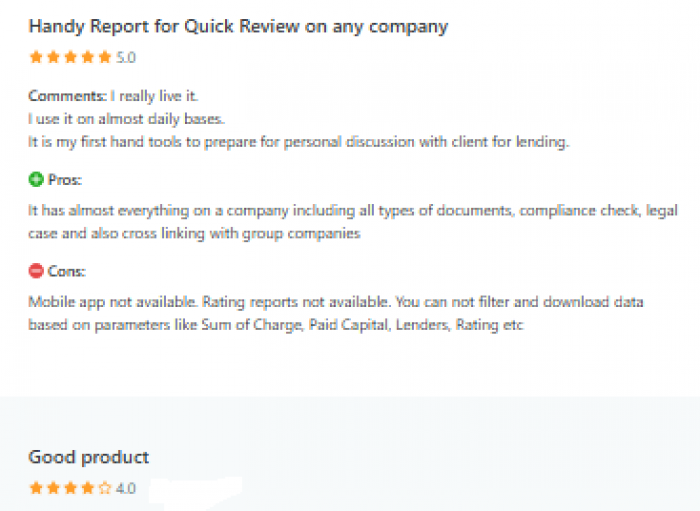Click first star of the 5.0 rating

pyautogui.click(x=36, y=57)
